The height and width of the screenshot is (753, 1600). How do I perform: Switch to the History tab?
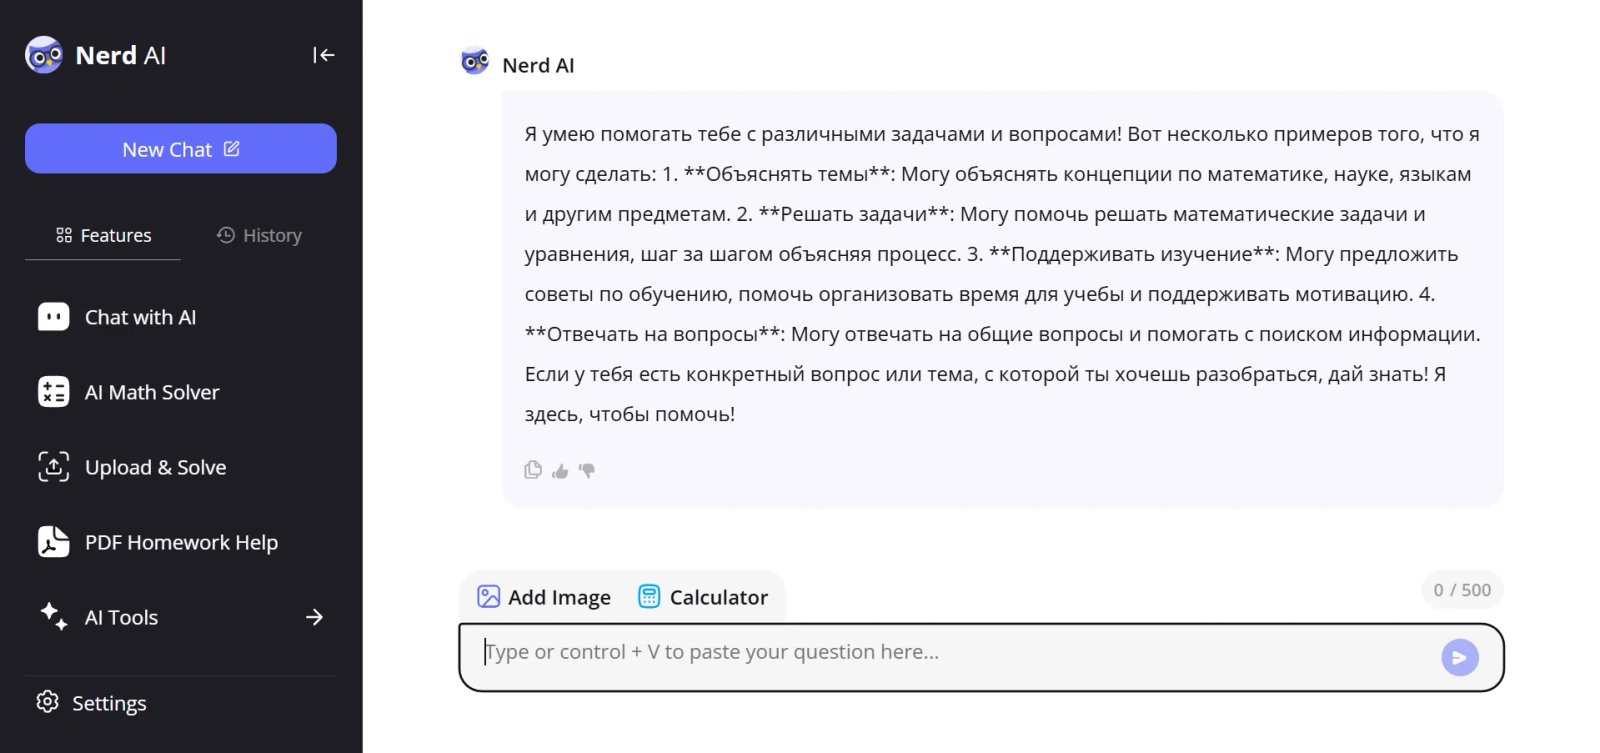(259, 235)
